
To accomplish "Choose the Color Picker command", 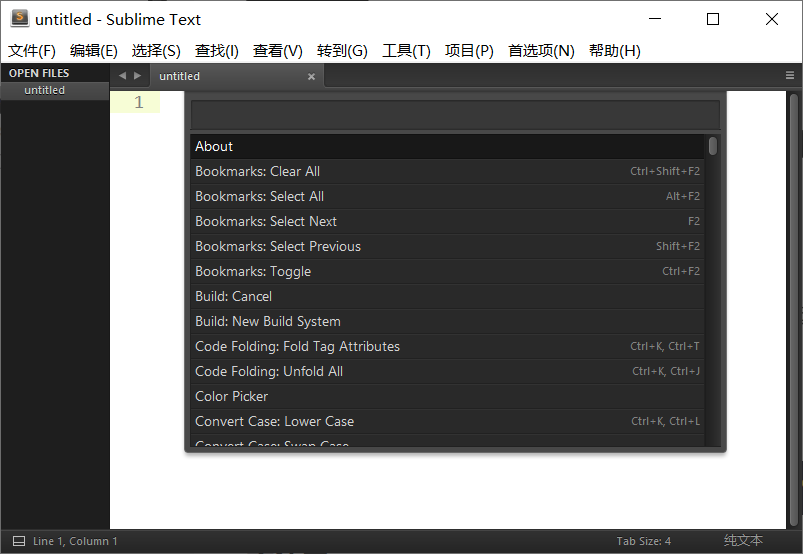I will (447, 396).
